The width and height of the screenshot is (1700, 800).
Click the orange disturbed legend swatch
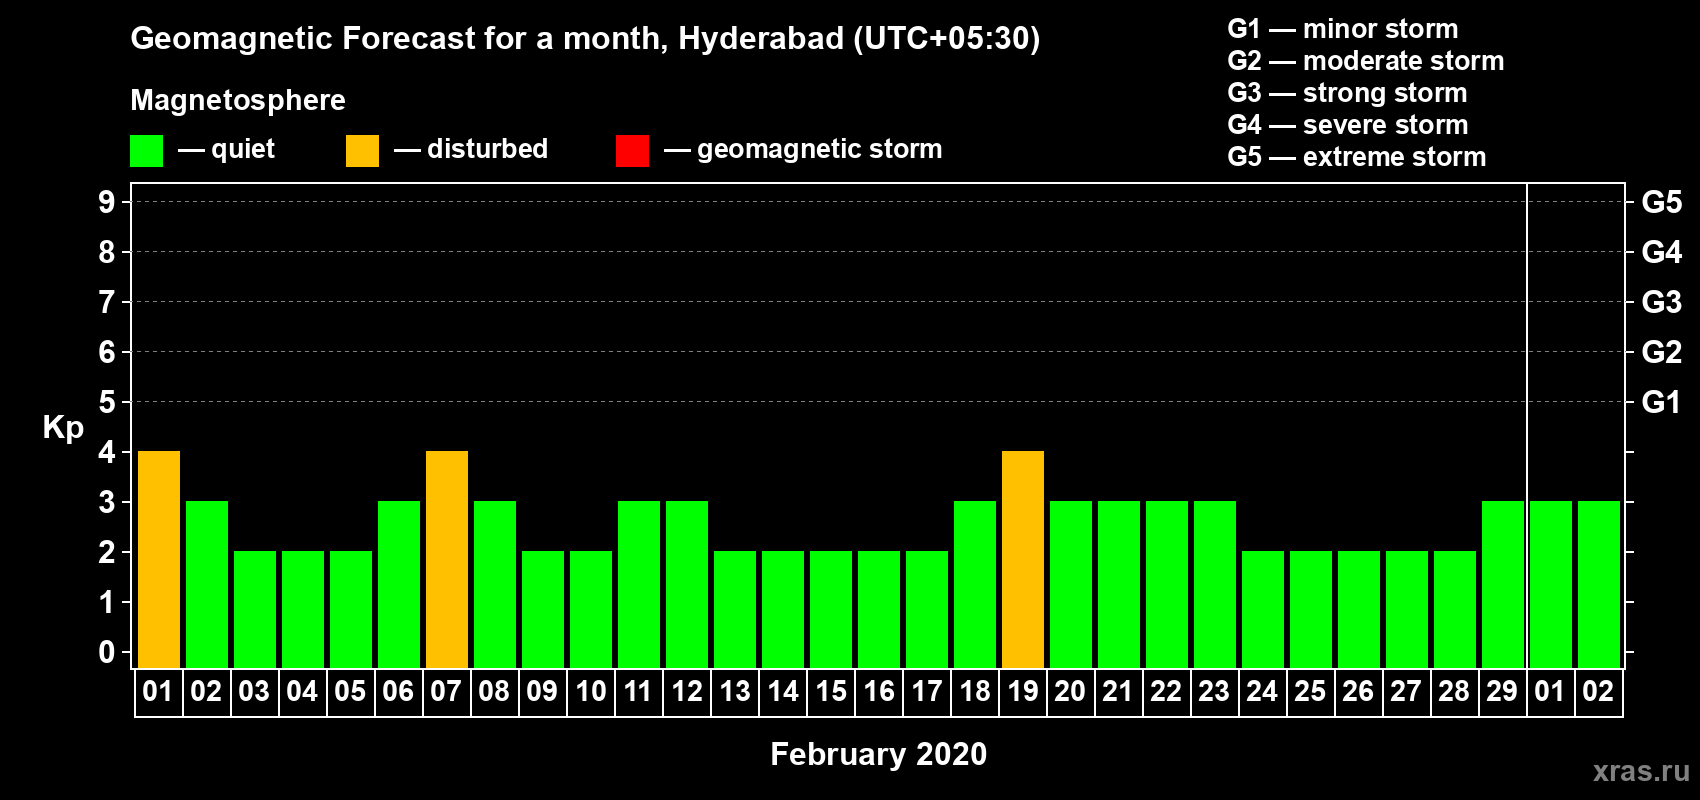pos(362,151)
